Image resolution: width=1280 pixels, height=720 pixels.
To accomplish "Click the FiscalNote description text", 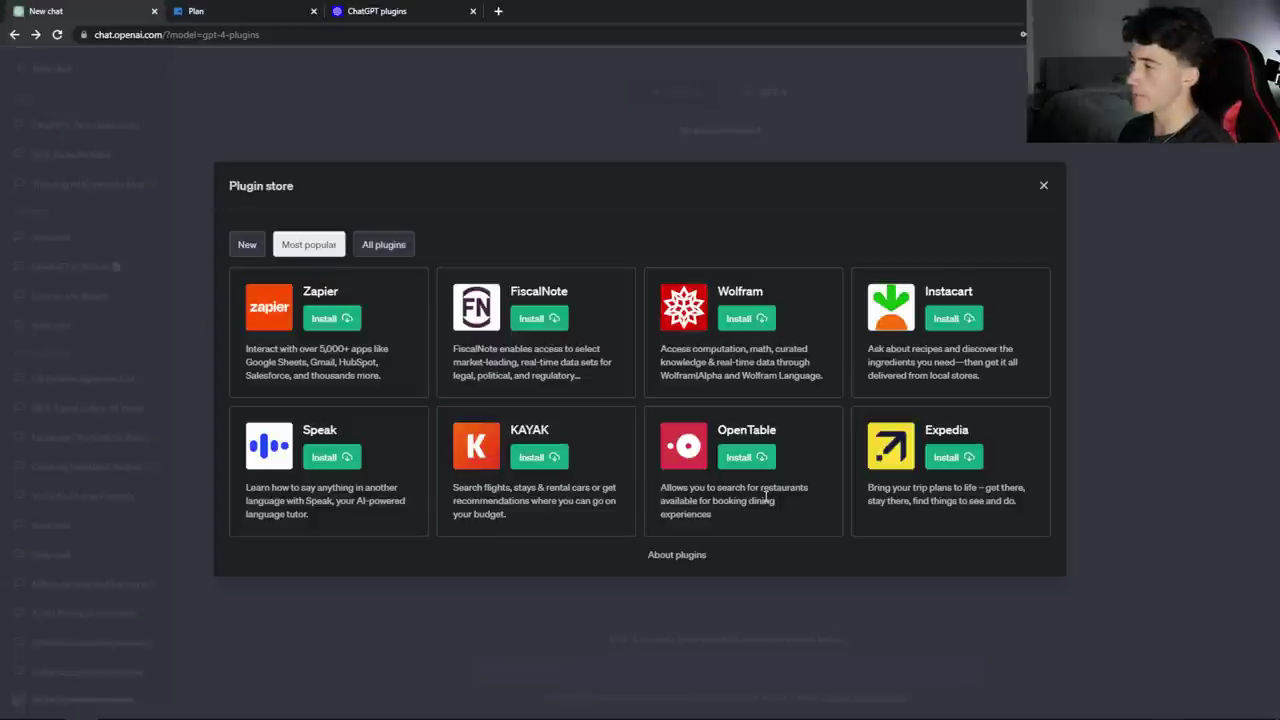I will click(532, 362).
